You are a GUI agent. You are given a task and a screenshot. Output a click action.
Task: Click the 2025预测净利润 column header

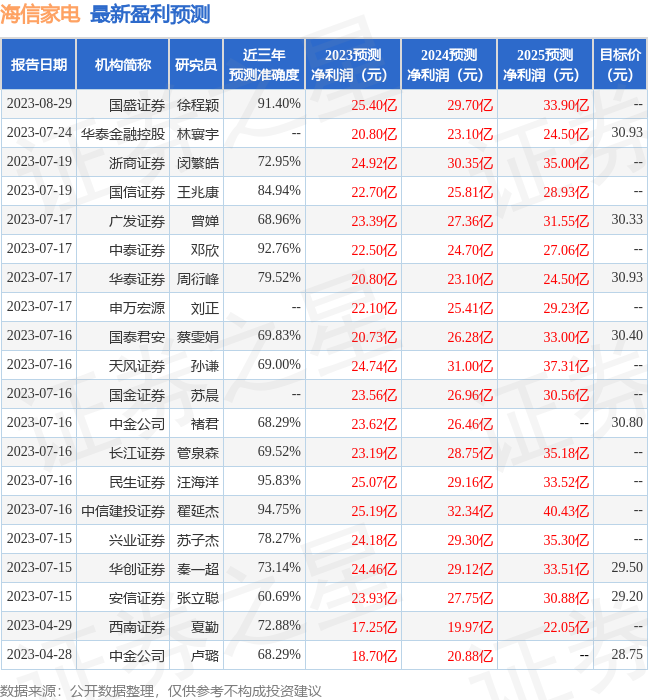545,65
